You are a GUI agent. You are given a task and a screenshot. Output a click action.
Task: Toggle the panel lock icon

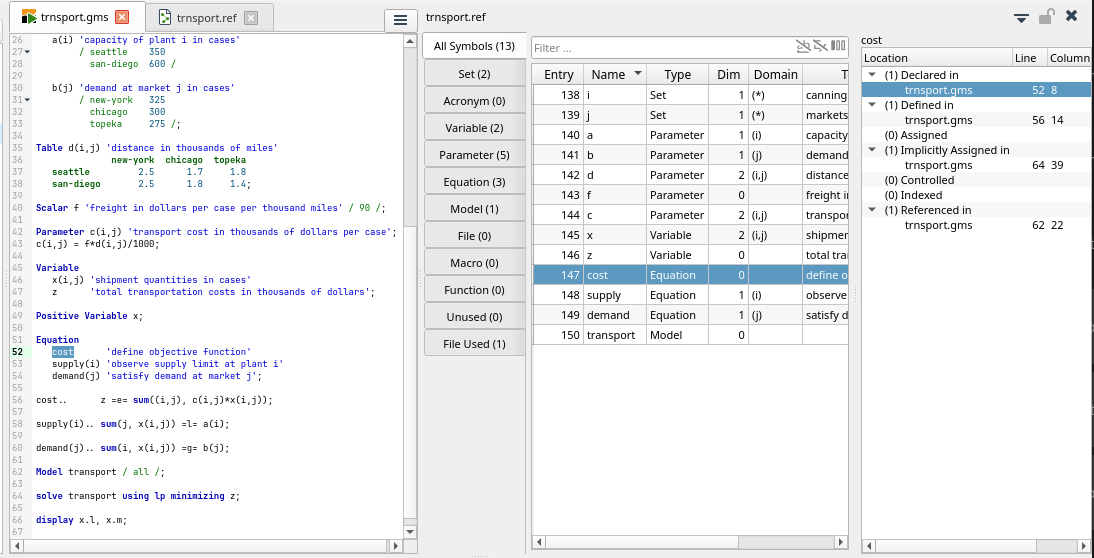pos(1046,17)
